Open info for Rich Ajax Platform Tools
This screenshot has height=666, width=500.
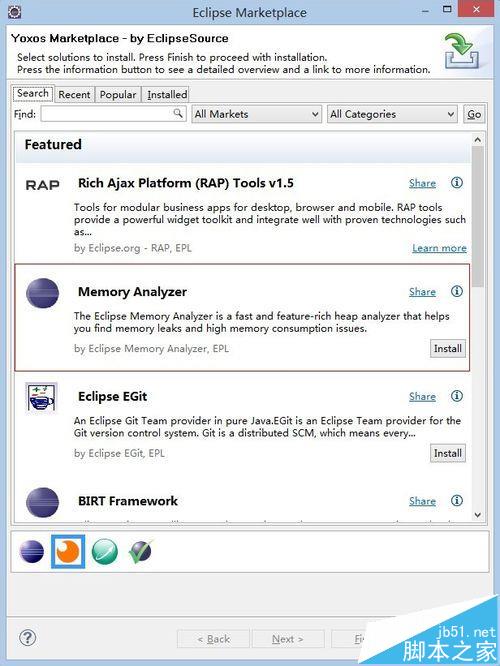(x=457, y=183)
